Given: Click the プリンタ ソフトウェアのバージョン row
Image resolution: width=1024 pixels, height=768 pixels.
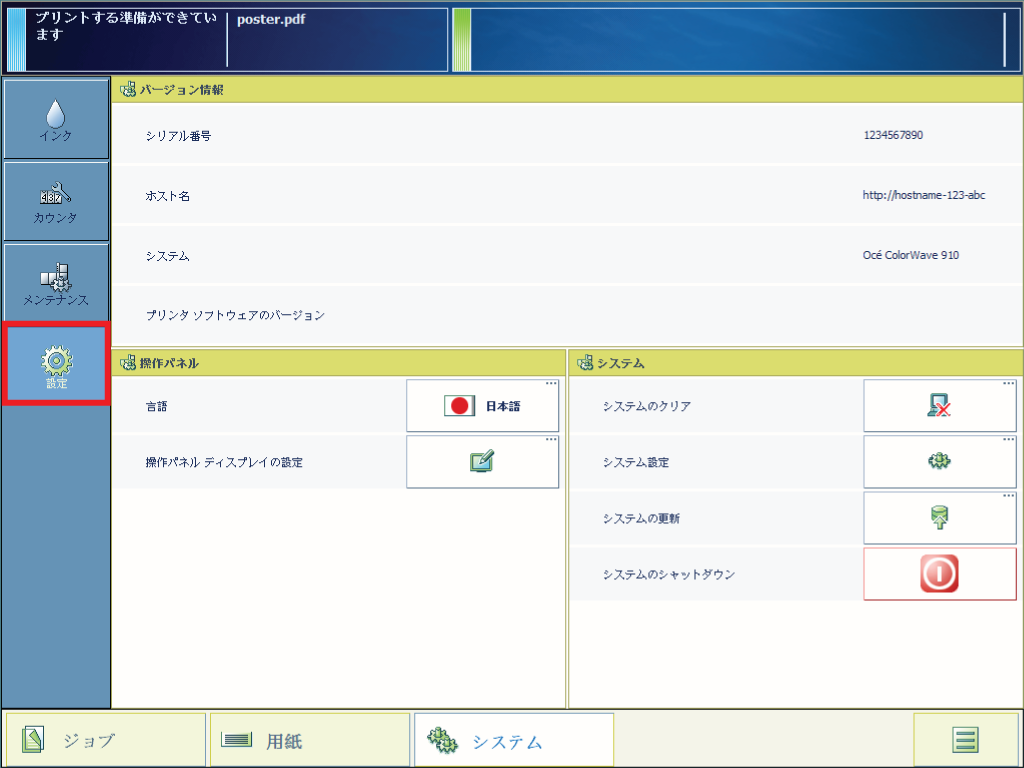Looking at the screenshot, I should (x=567, y=315).
